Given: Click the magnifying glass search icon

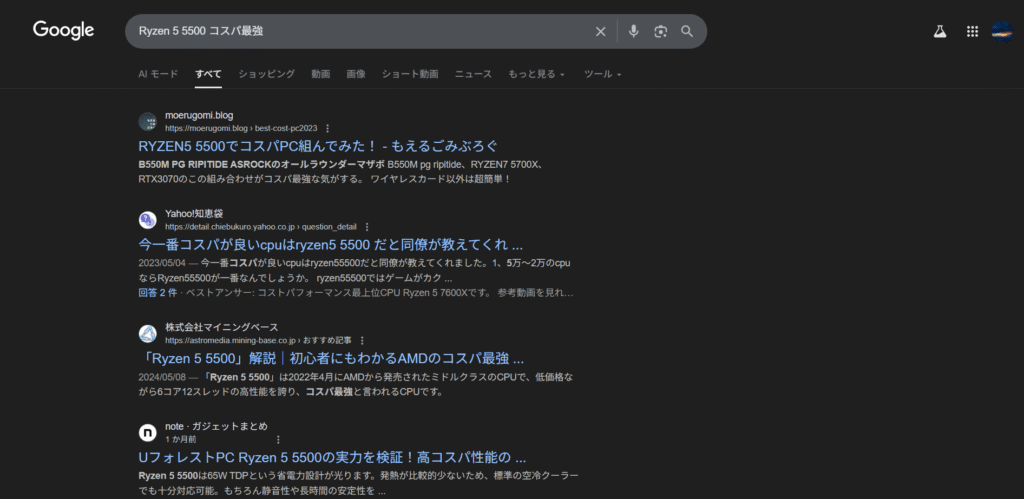Looking at the screenshot, I should click(x=687, y=31).
